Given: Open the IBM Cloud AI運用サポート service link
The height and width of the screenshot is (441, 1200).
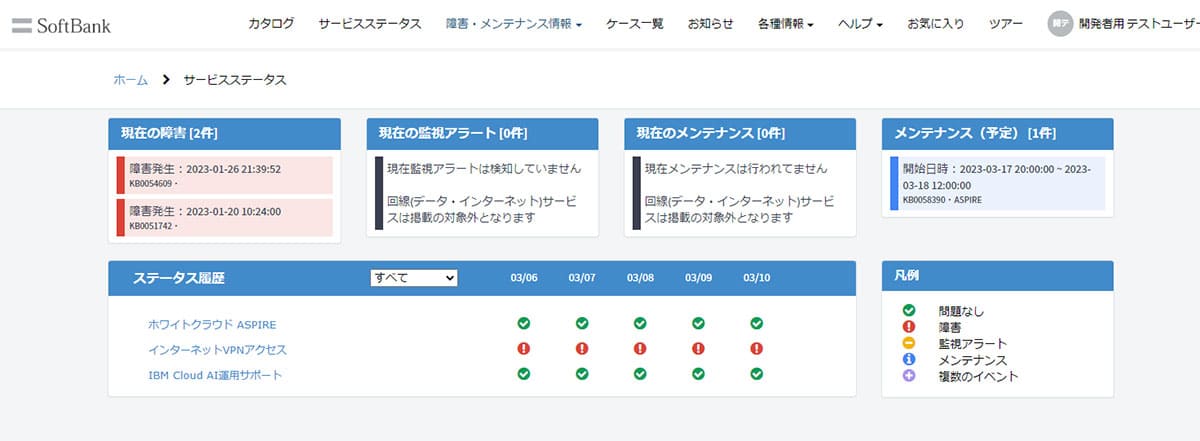Looking at the screenshot, I should [215, 375].
